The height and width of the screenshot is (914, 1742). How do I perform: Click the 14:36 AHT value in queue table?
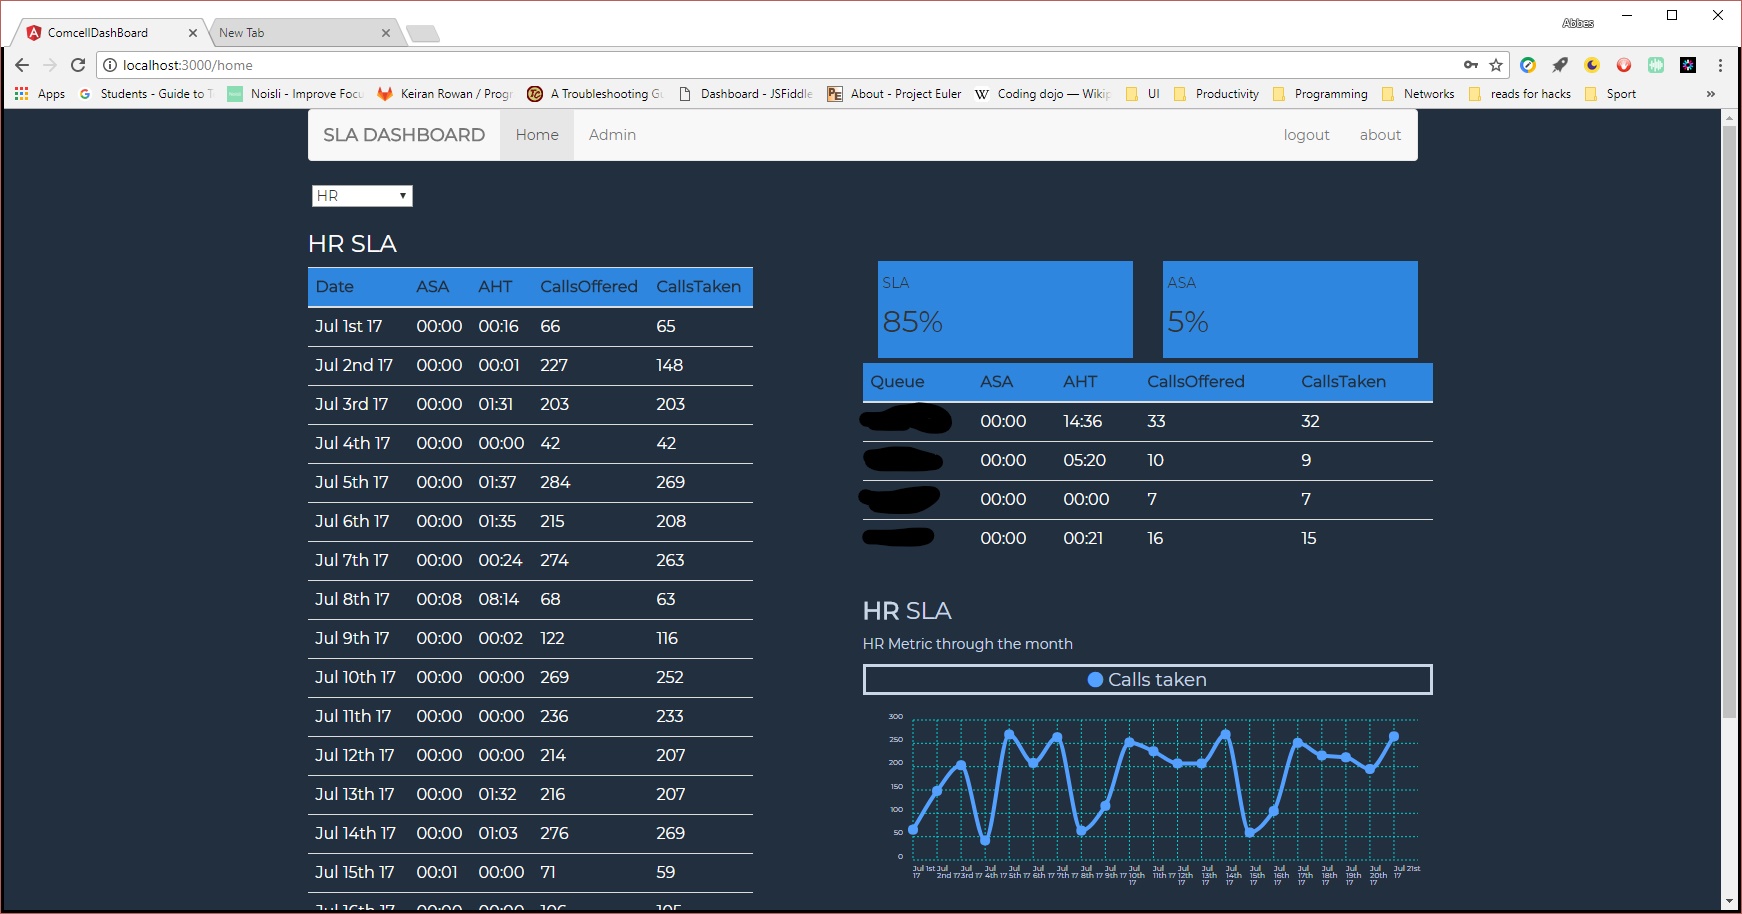click(x=1082, y=421)
